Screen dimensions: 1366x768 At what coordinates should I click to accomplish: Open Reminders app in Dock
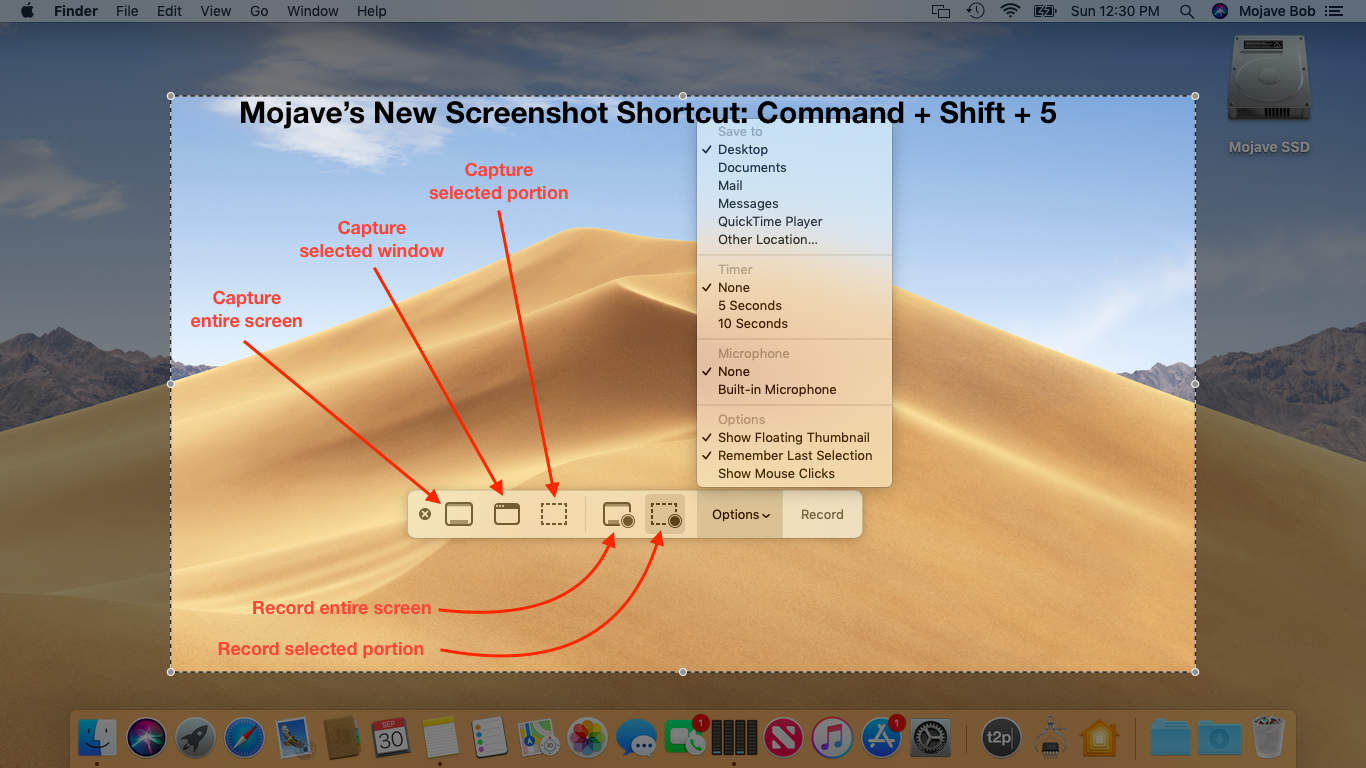tap(490, 738)
